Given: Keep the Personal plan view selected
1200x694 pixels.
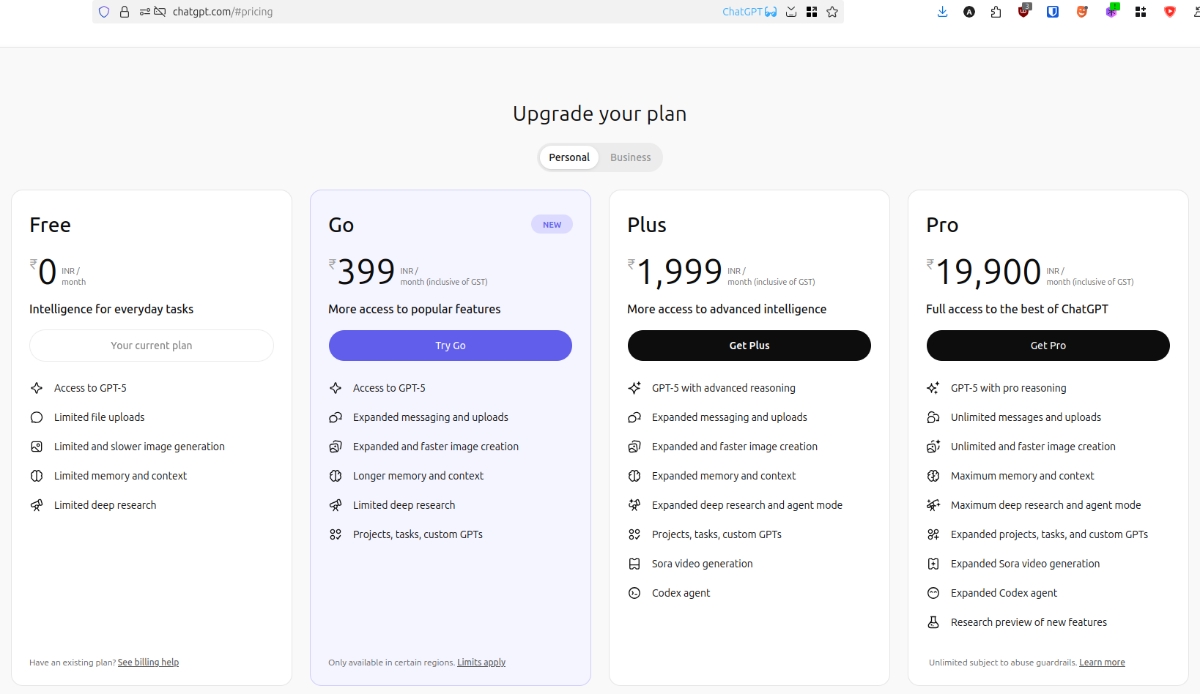Looking at the screenshot, I should pyautogui.click(x=568, y=157).
